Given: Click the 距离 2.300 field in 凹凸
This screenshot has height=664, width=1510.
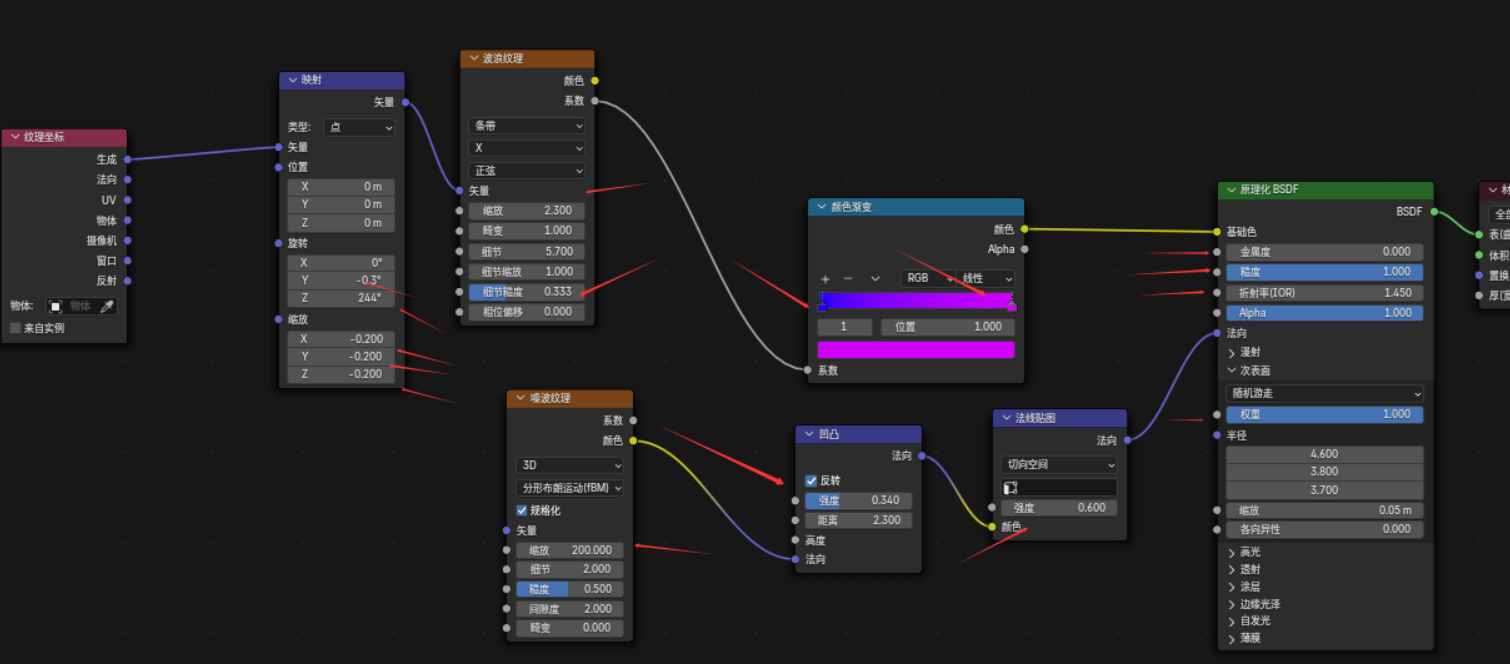Looking at the screenshot, I should [858, 520].
